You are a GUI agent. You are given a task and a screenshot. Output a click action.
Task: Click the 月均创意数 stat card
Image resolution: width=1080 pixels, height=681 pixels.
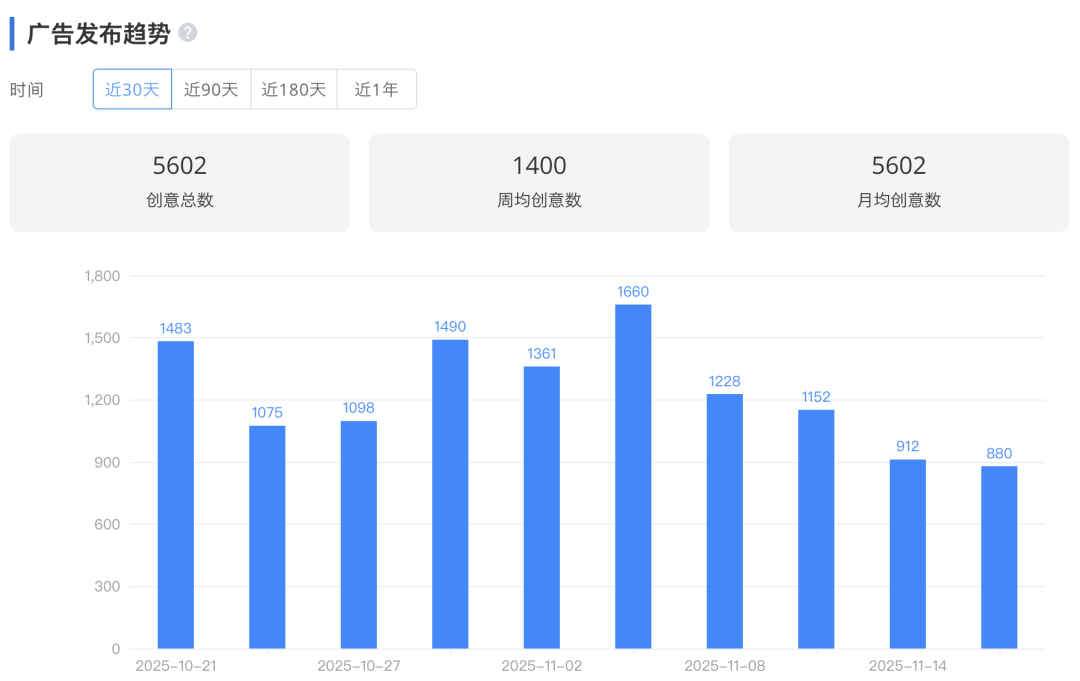898,182
